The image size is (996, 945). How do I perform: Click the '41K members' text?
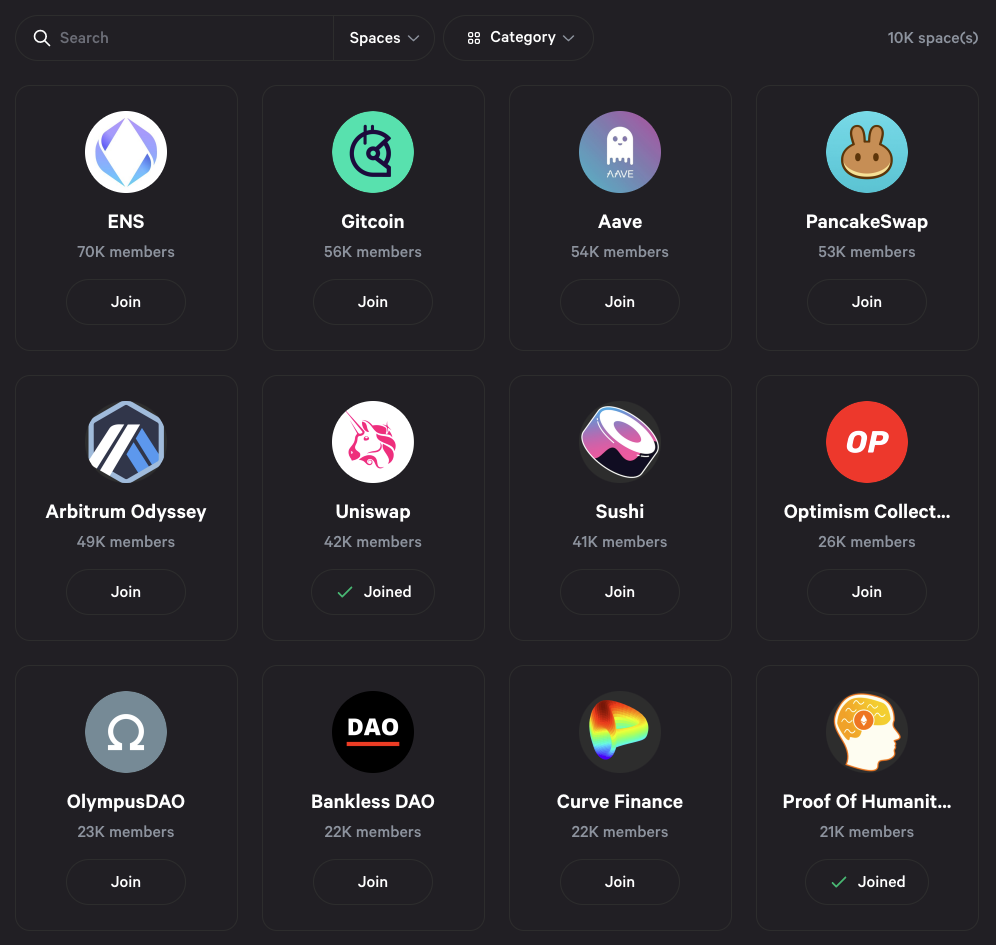(620, 542)
